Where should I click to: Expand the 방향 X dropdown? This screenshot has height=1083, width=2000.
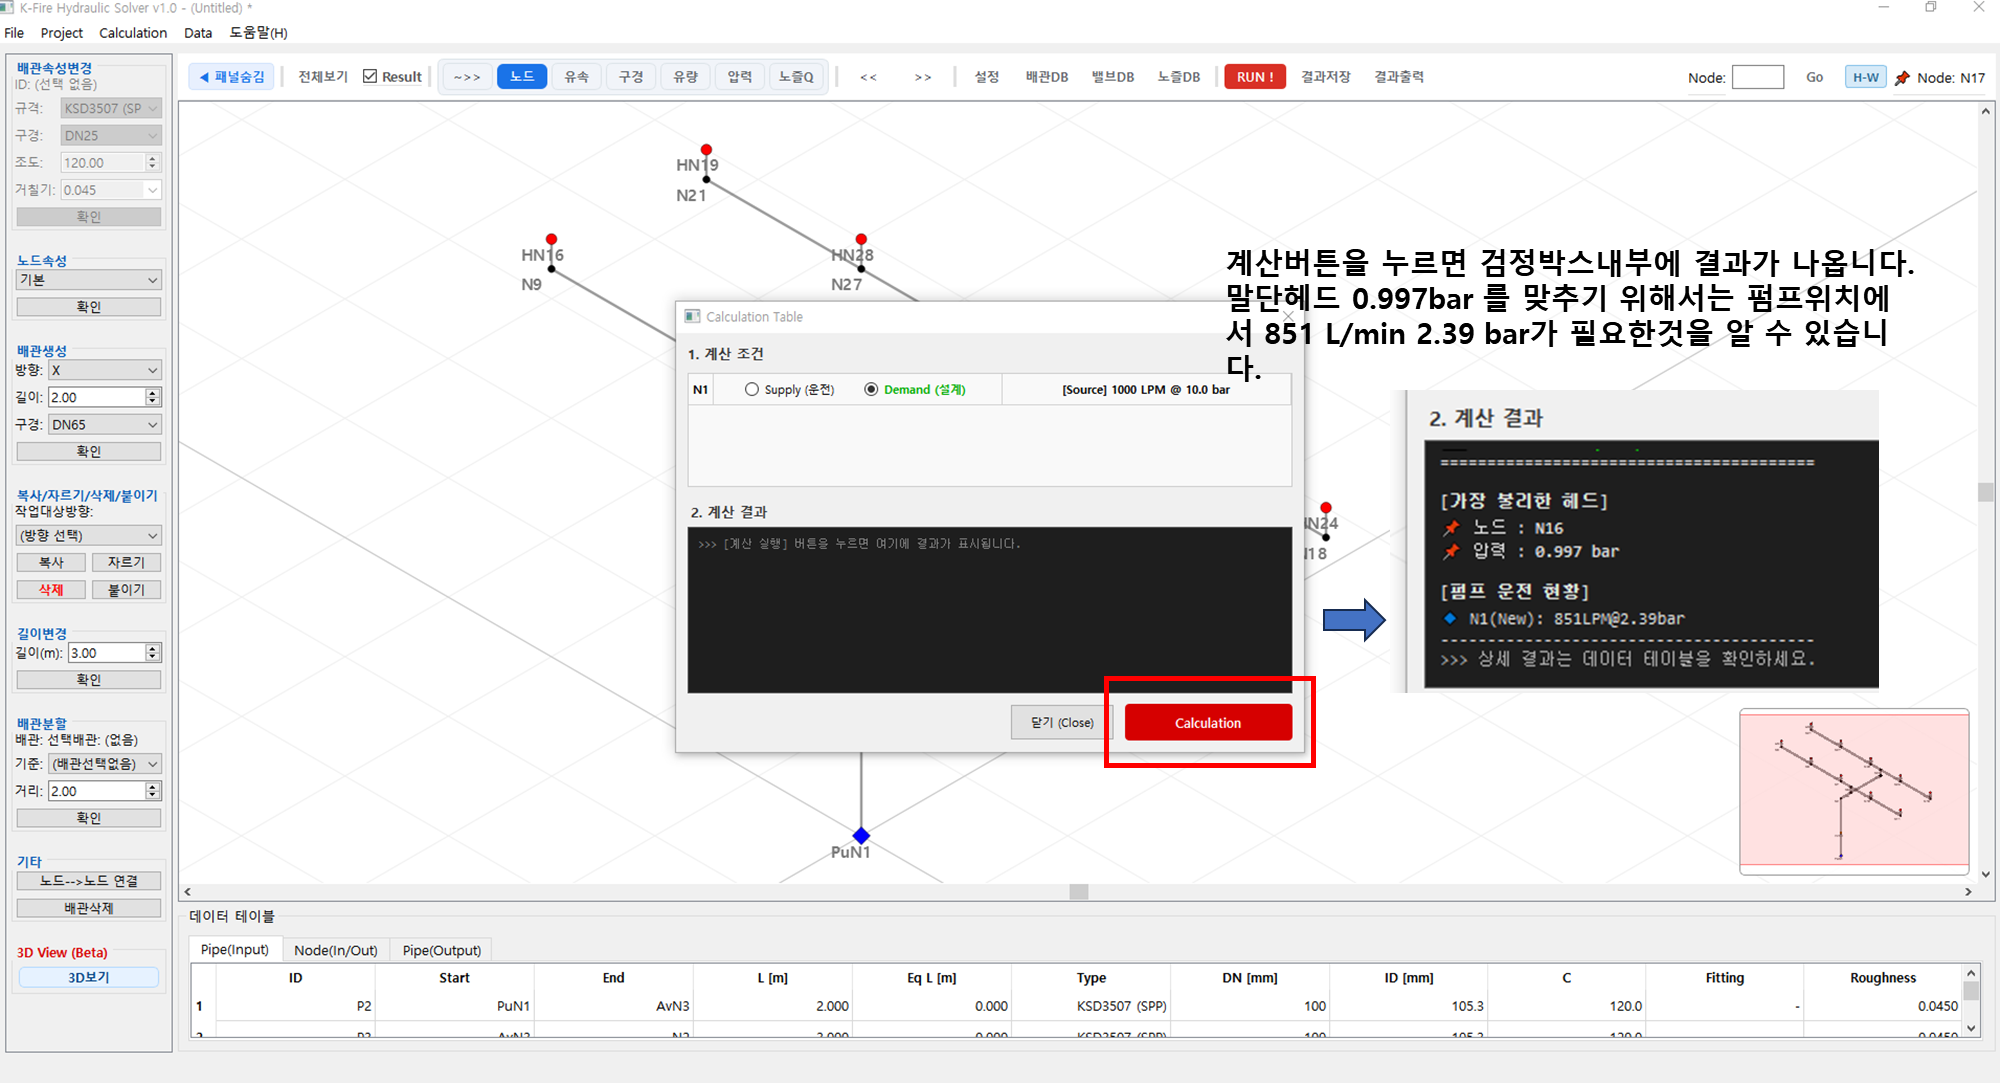(x=104, y=370)
